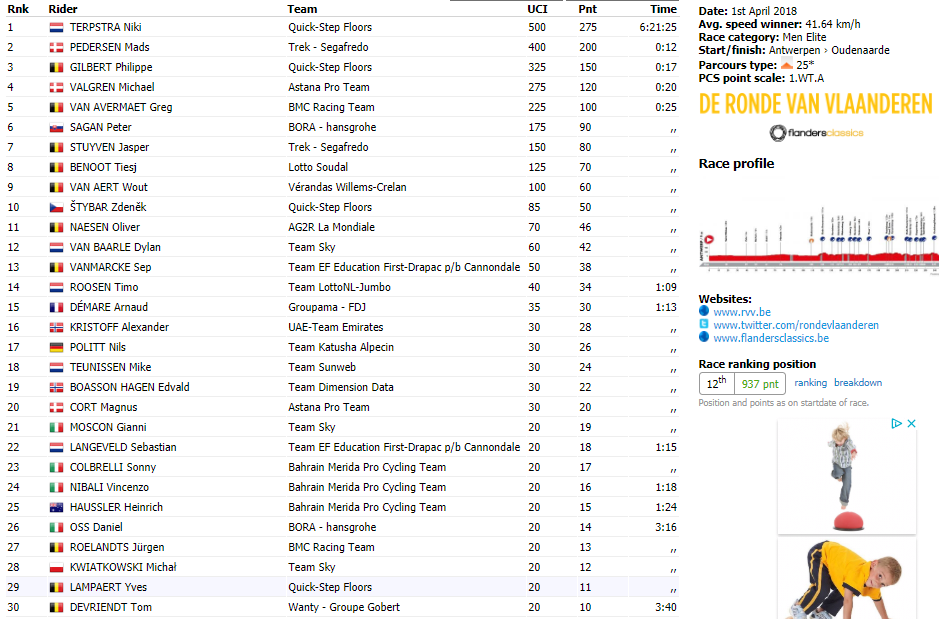
Task: Click the Norwegian flag beside KRISTOFF Alexander
Action: (56, 327)
